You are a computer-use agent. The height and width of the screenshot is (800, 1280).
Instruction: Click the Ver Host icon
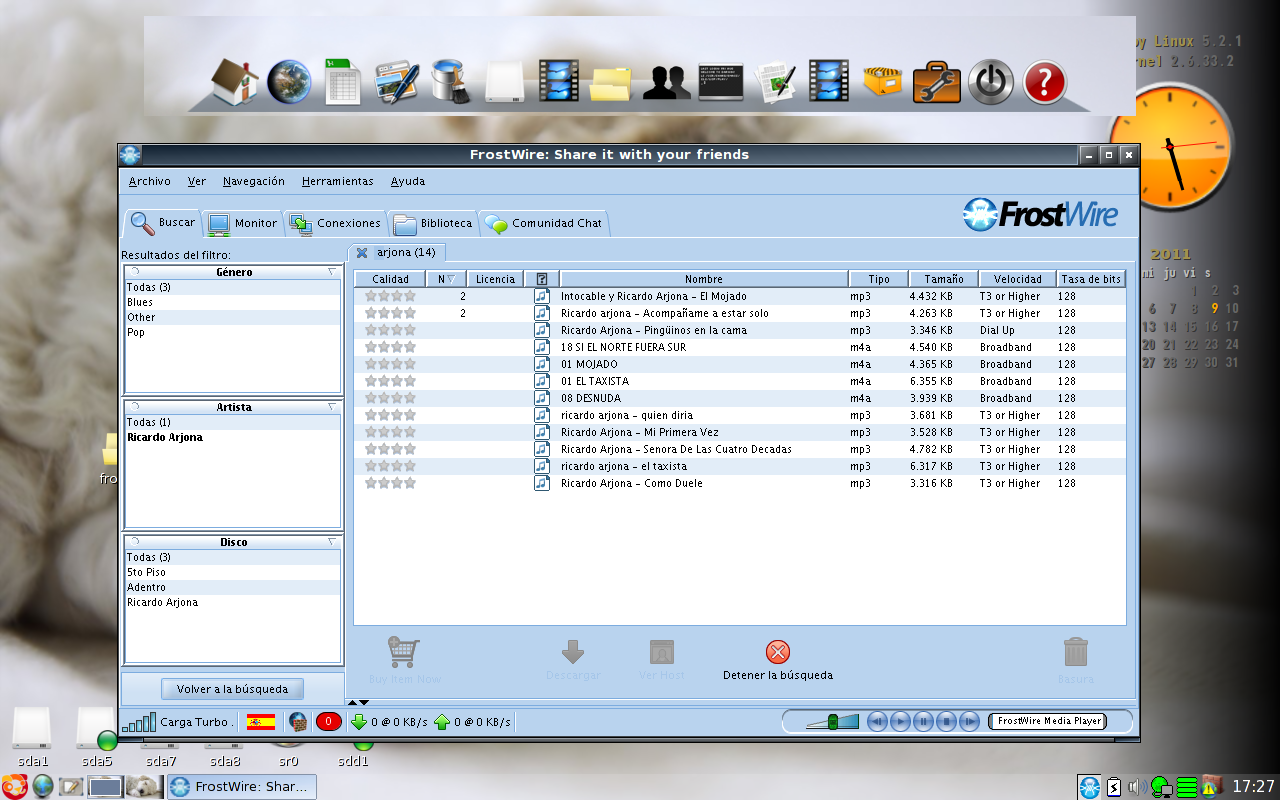point(662,660)
